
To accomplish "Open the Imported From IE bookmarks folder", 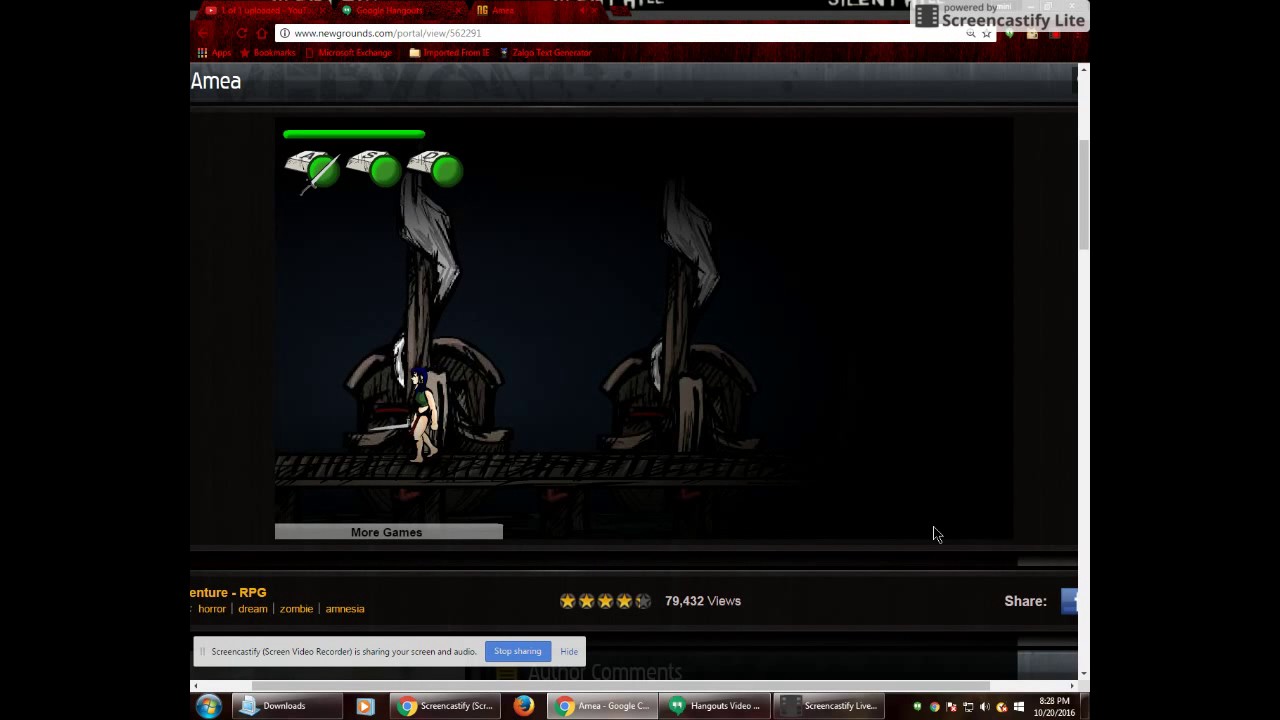I will tap(449, 53).
